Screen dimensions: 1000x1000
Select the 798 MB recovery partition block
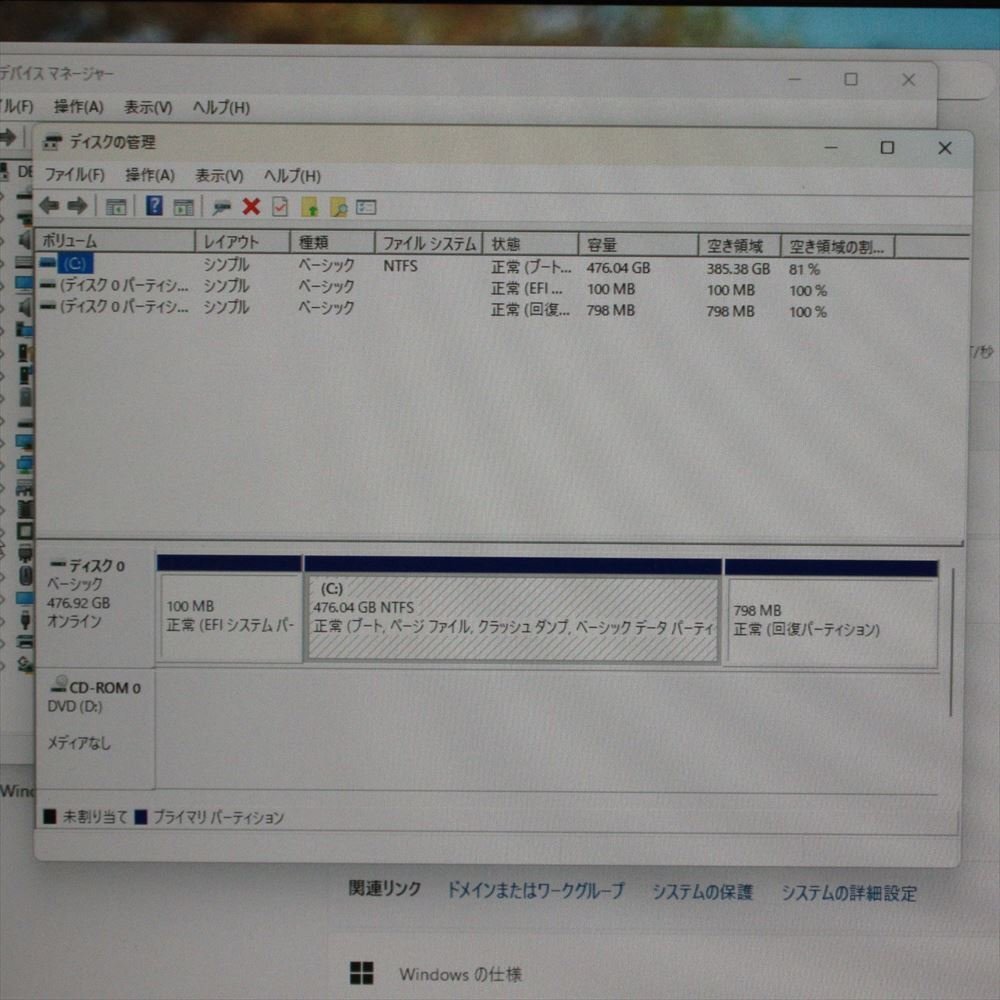click(x=832, y=614)
